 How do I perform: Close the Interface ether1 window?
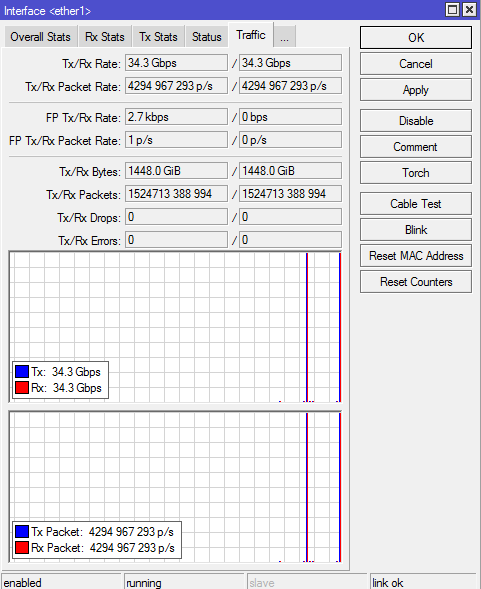pyautogui.click(x=469, y=10)
